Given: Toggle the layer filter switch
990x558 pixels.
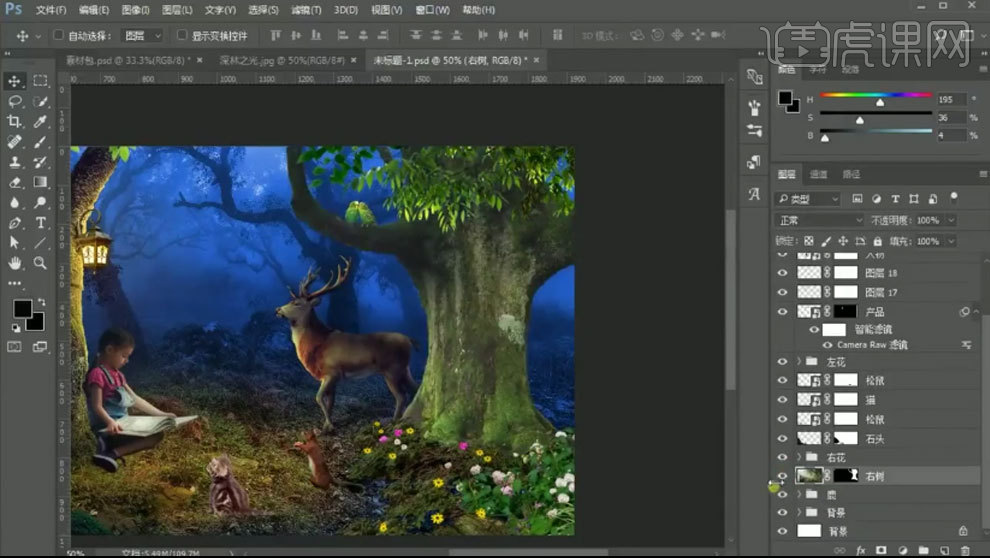Looking at the screenshot, I should tap(954, 198).
